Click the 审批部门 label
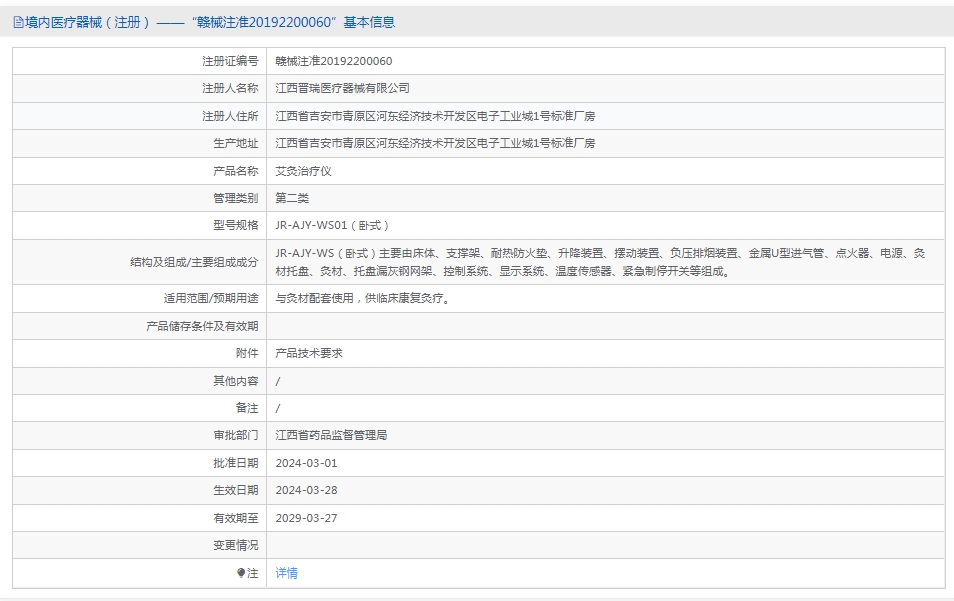The image size is (954, 601). (236, 435)
